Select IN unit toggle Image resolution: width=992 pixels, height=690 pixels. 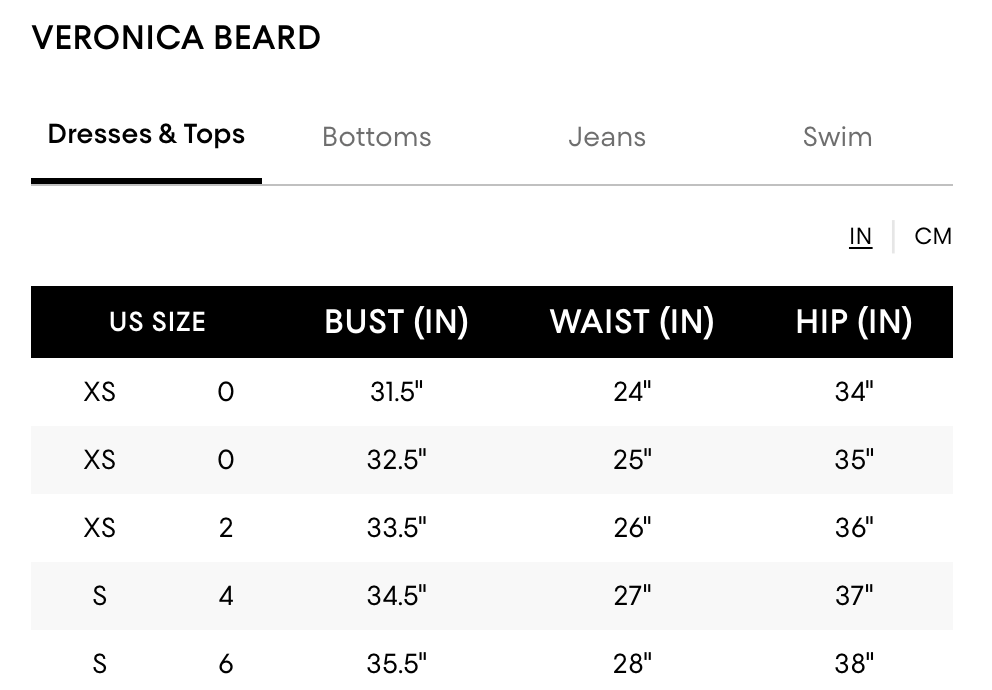[x=860, y=237]
